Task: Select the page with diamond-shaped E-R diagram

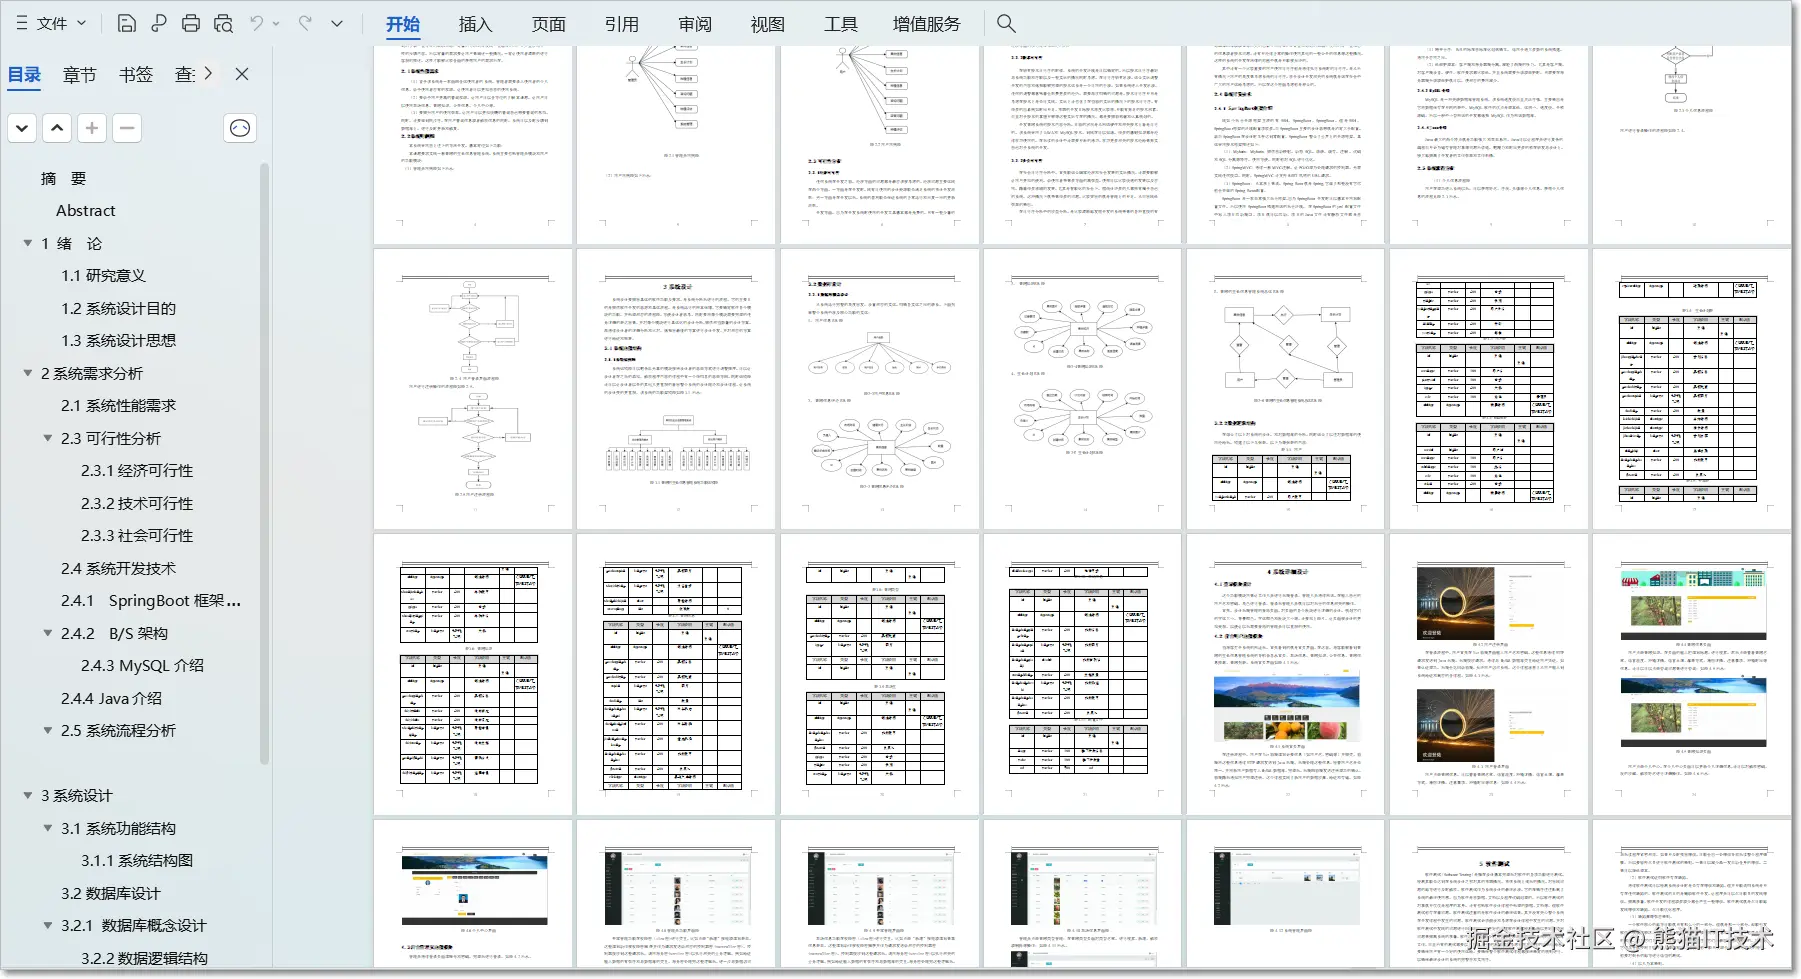Action: coord(1285,389)
